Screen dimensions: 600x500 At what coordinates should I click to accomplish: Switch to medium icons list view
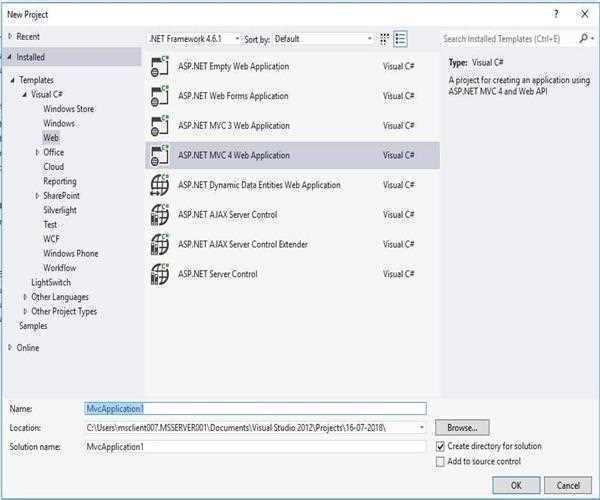401,39
